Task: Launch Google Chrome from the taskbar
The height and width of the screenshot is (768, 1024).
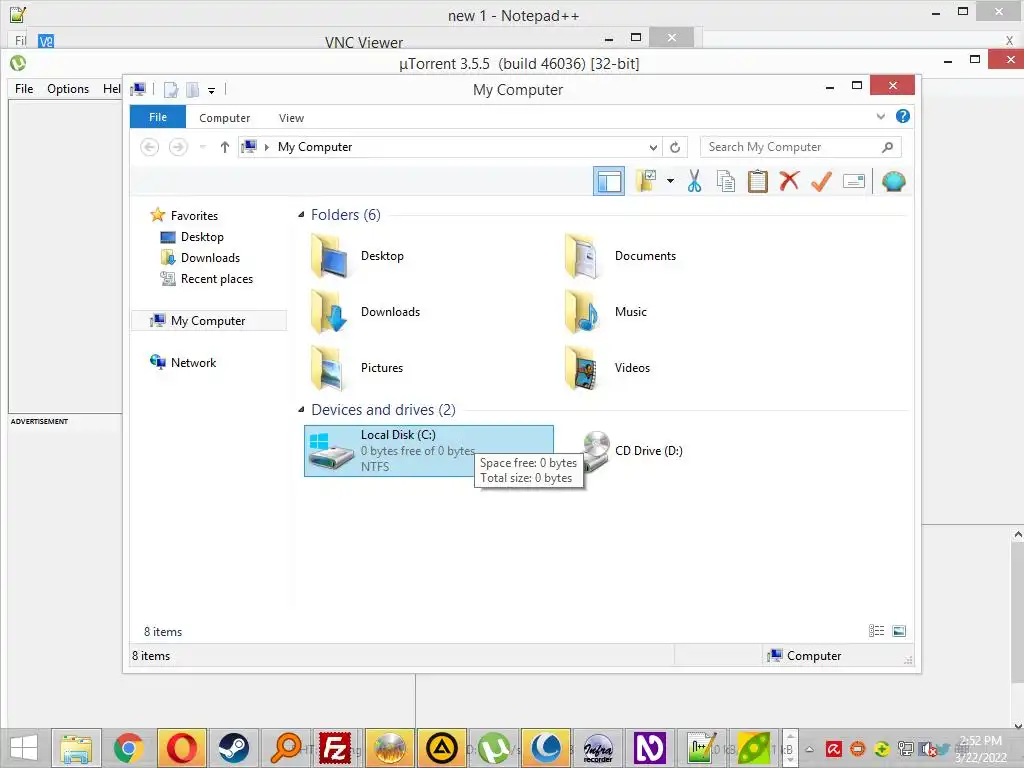Action: coord(129,748)
